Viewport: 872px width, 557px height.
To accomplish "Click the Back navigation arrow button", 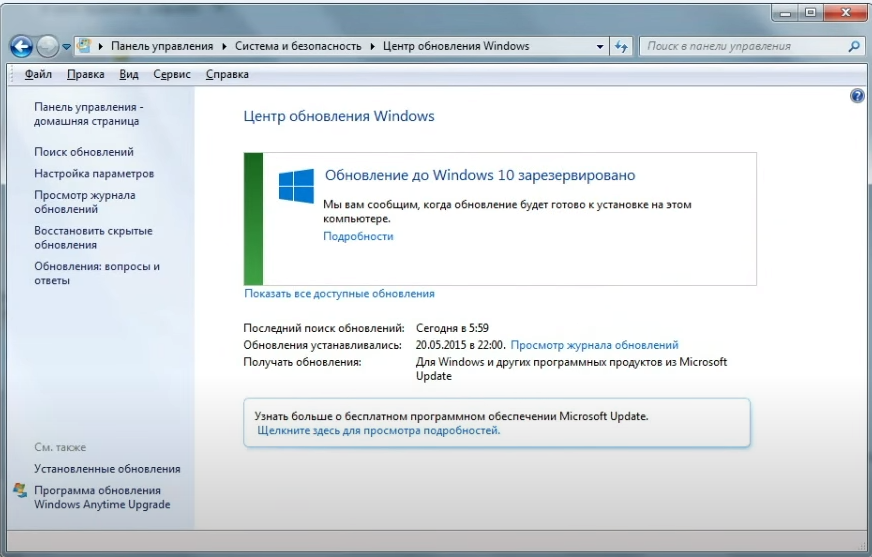I will coord(21,46).
